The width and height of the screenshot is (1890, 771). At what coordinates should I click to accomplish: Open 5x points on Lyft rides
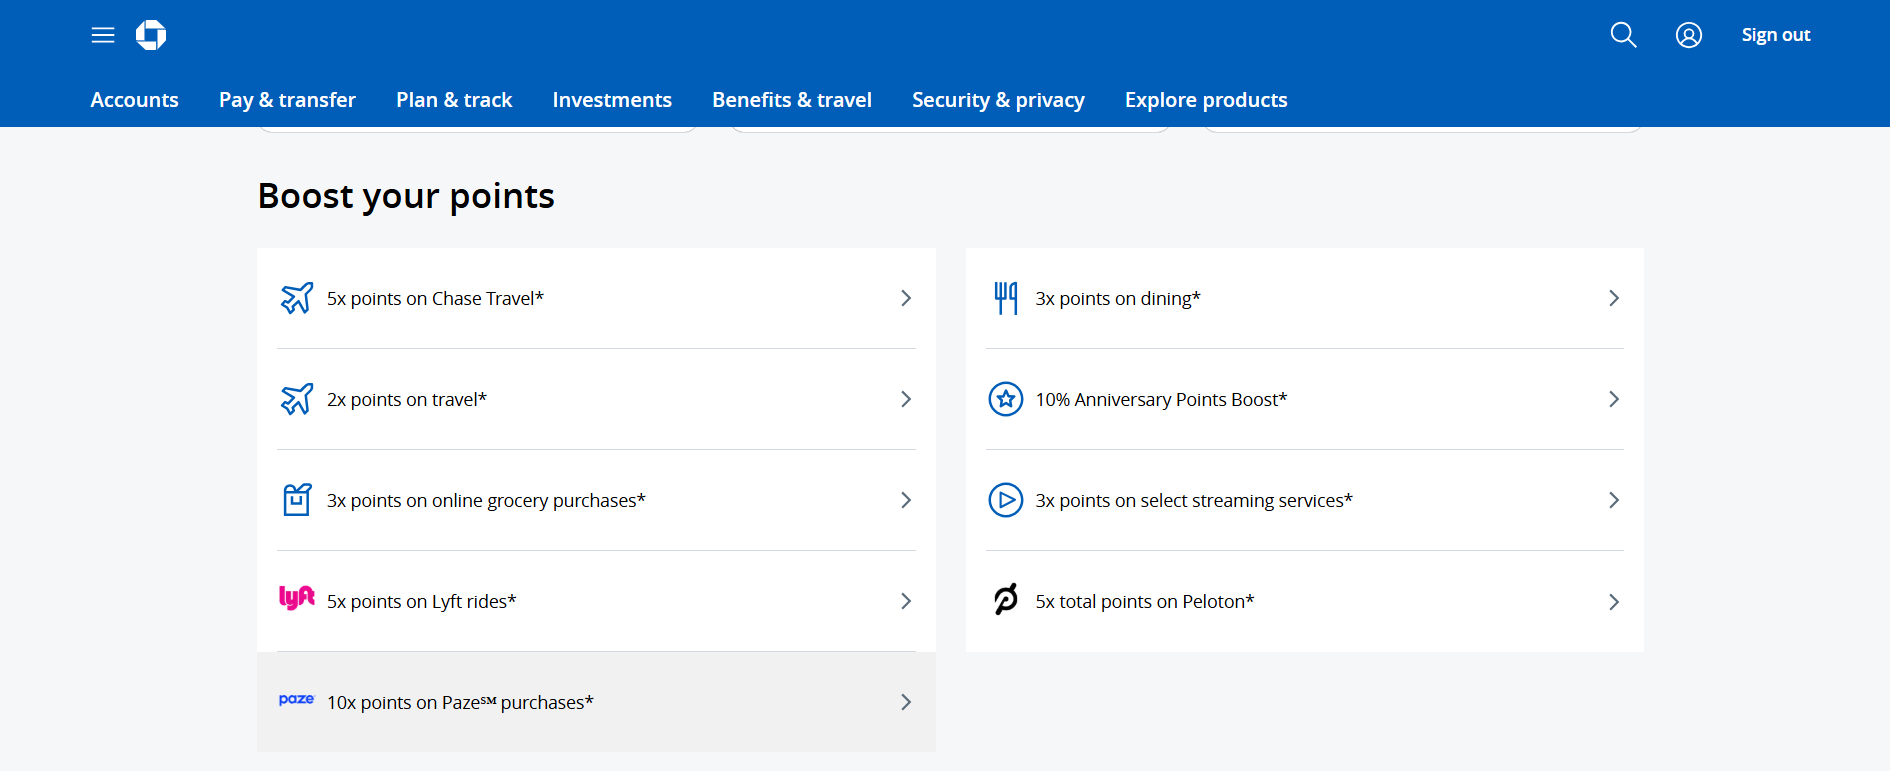pyautogui.click(x=596, y=601)
